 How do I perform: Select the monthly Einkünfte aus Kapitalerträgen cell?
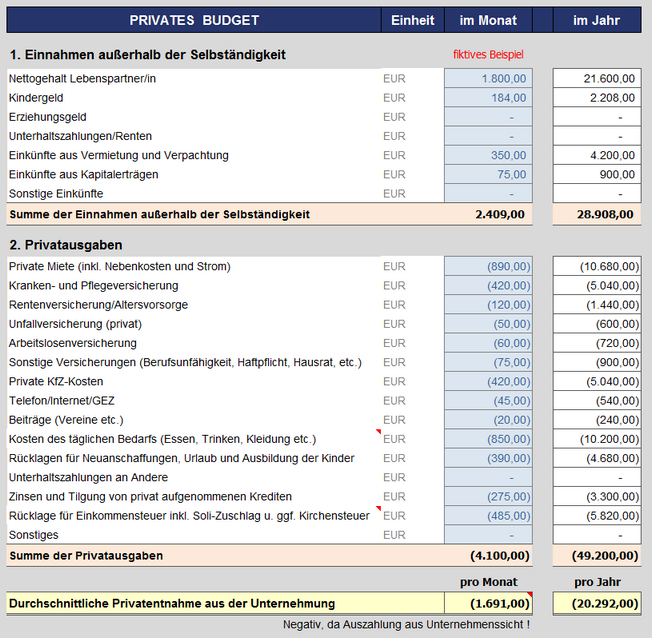coord(488,174)
